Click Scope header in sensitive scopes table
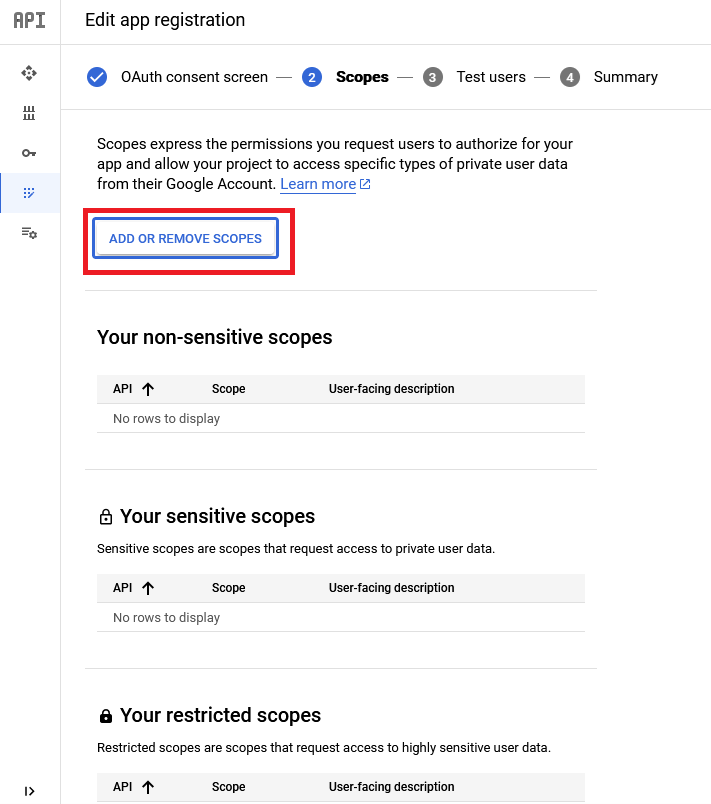This screenshot has width=711, height=804. tap(229, 588)
